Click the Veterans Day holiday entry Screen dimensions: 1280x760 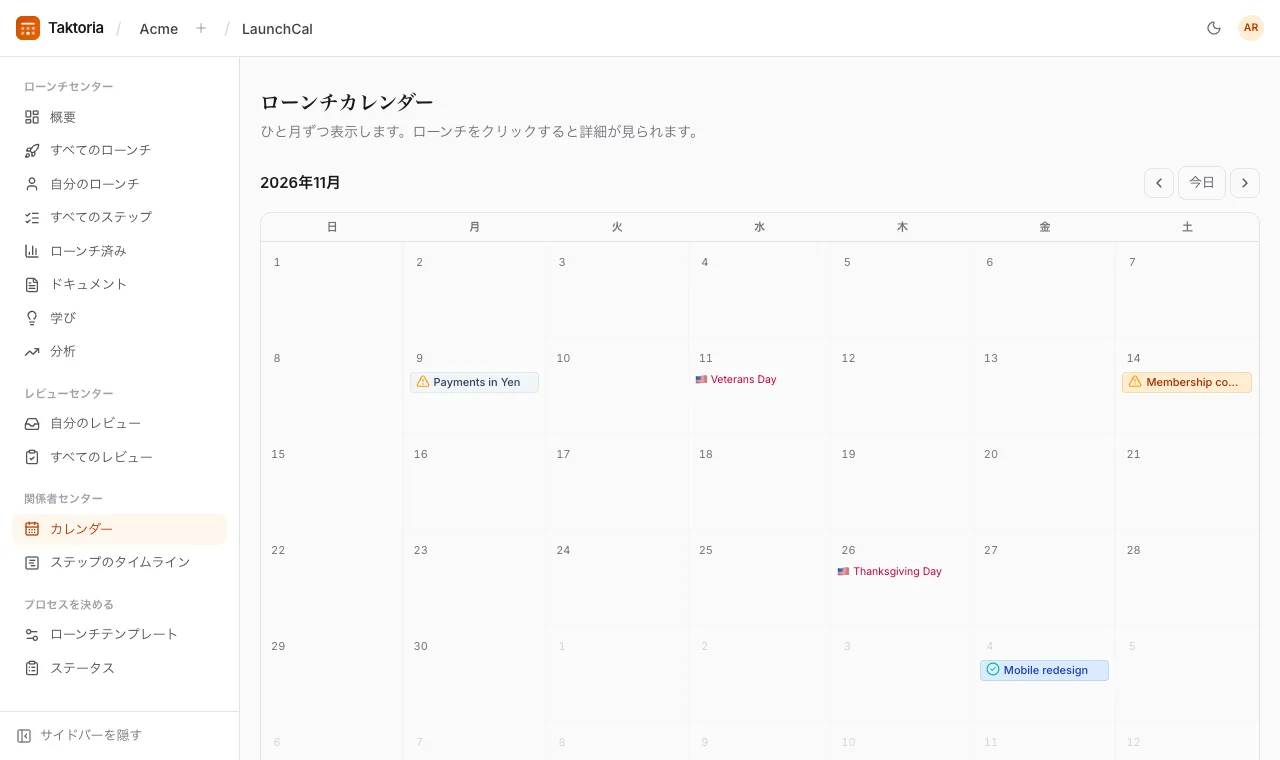click(x=736, y=380)
